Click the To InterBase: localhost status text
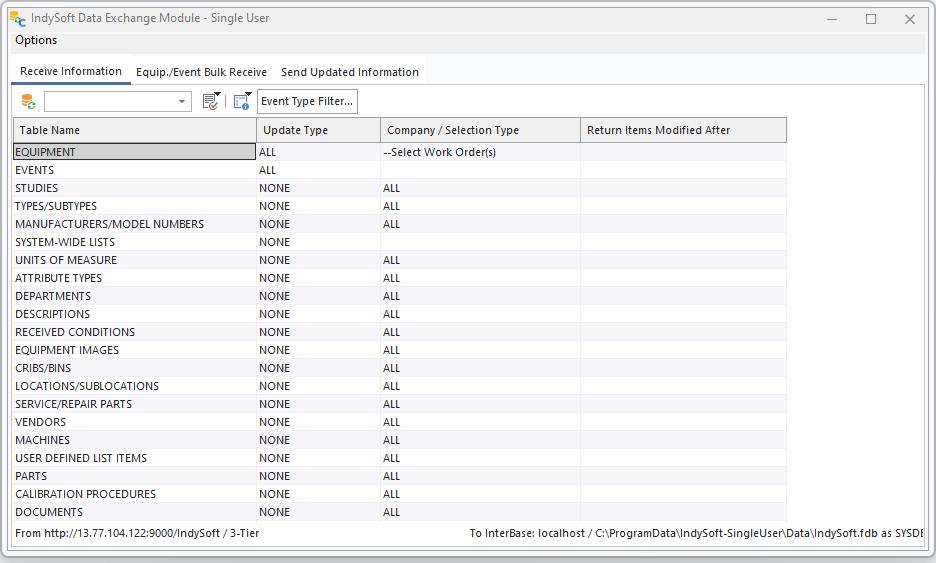936x563 pixels. tap(696, 533)
